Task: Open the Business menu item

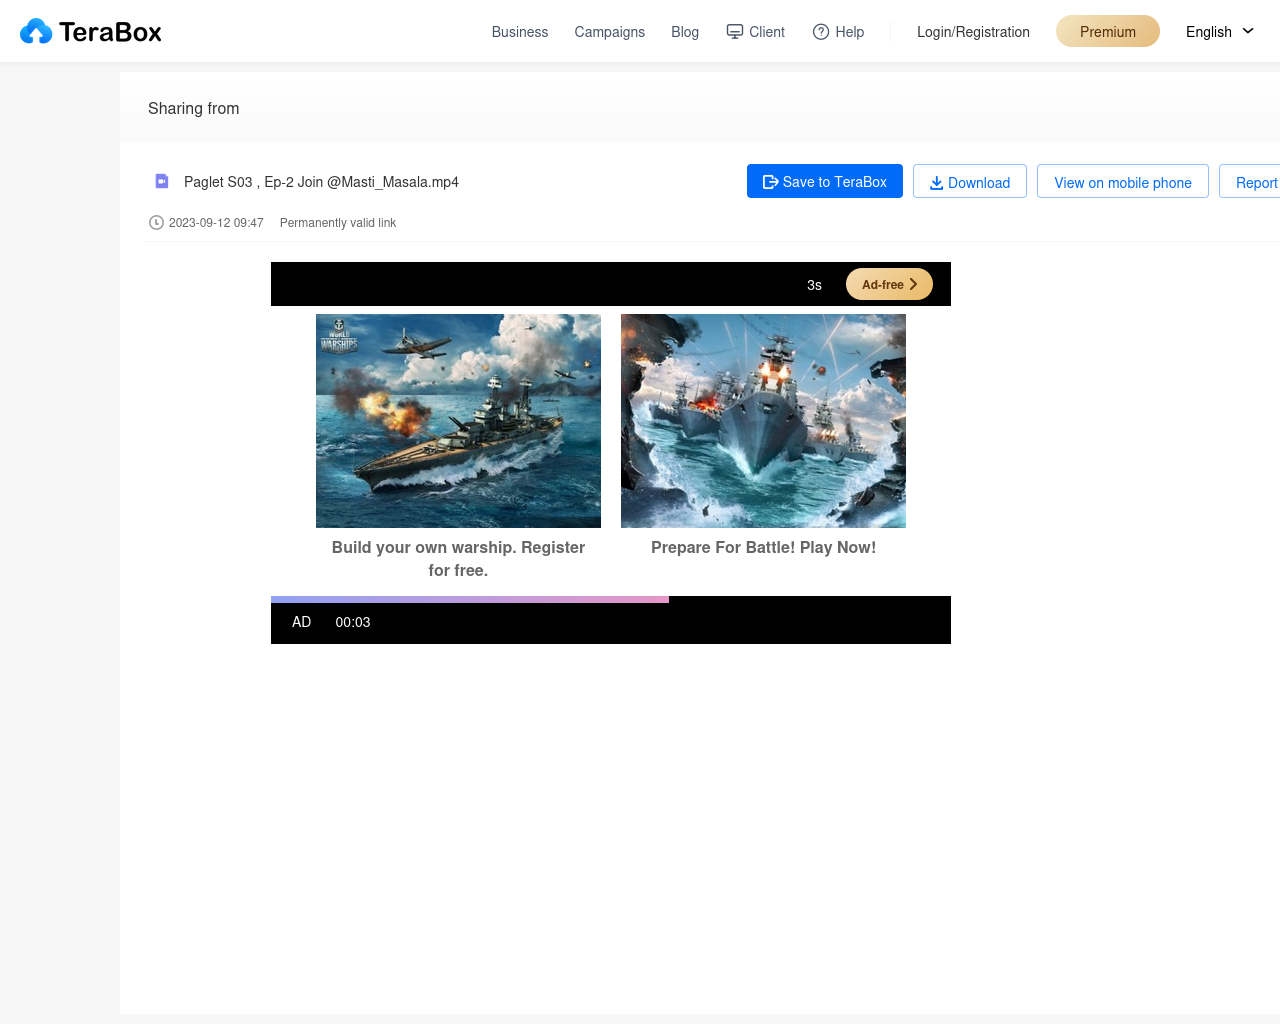Action: coord(520,32)
